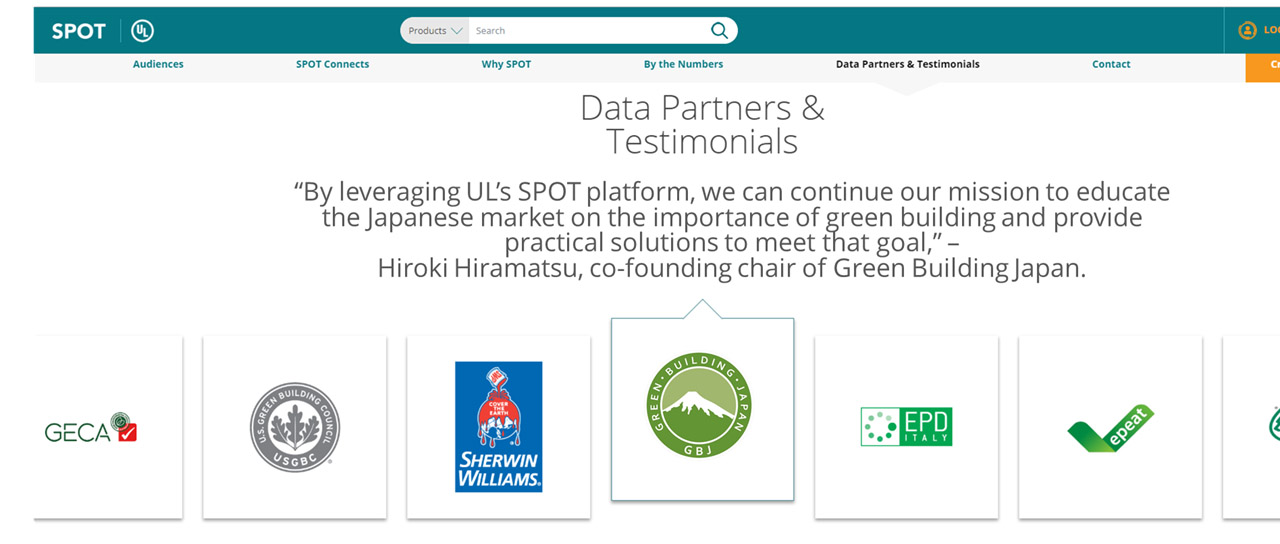Go to the Audiences section
This screenshot has height=544, width=1280.
[x=158, y=64]
